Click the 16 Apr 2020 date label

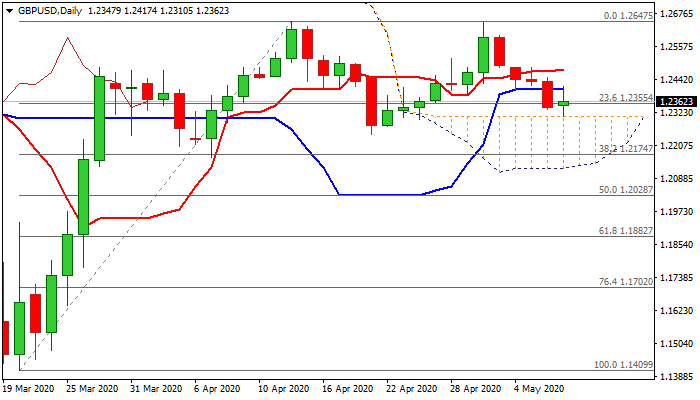(x=348, y=389)
